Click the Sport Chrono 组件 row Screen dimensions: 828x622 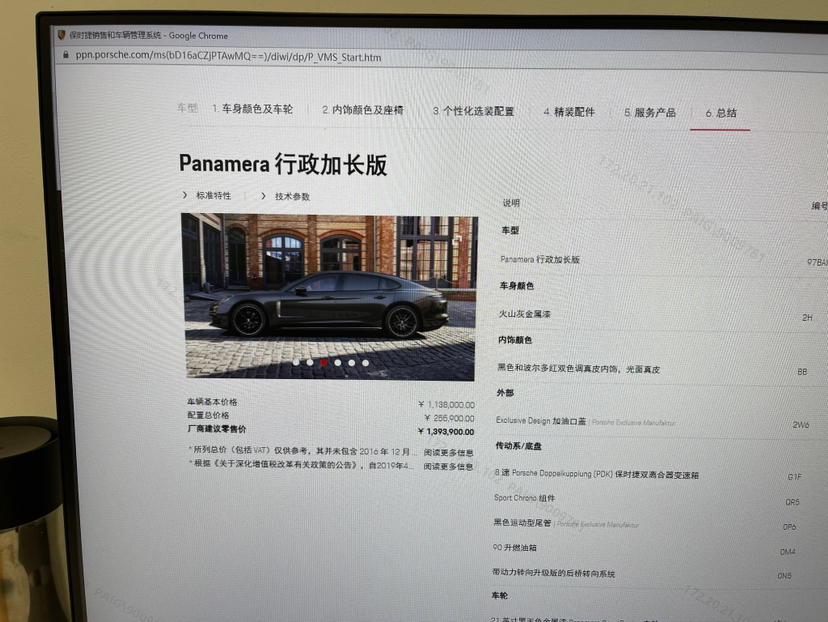[x=647, y=499]
